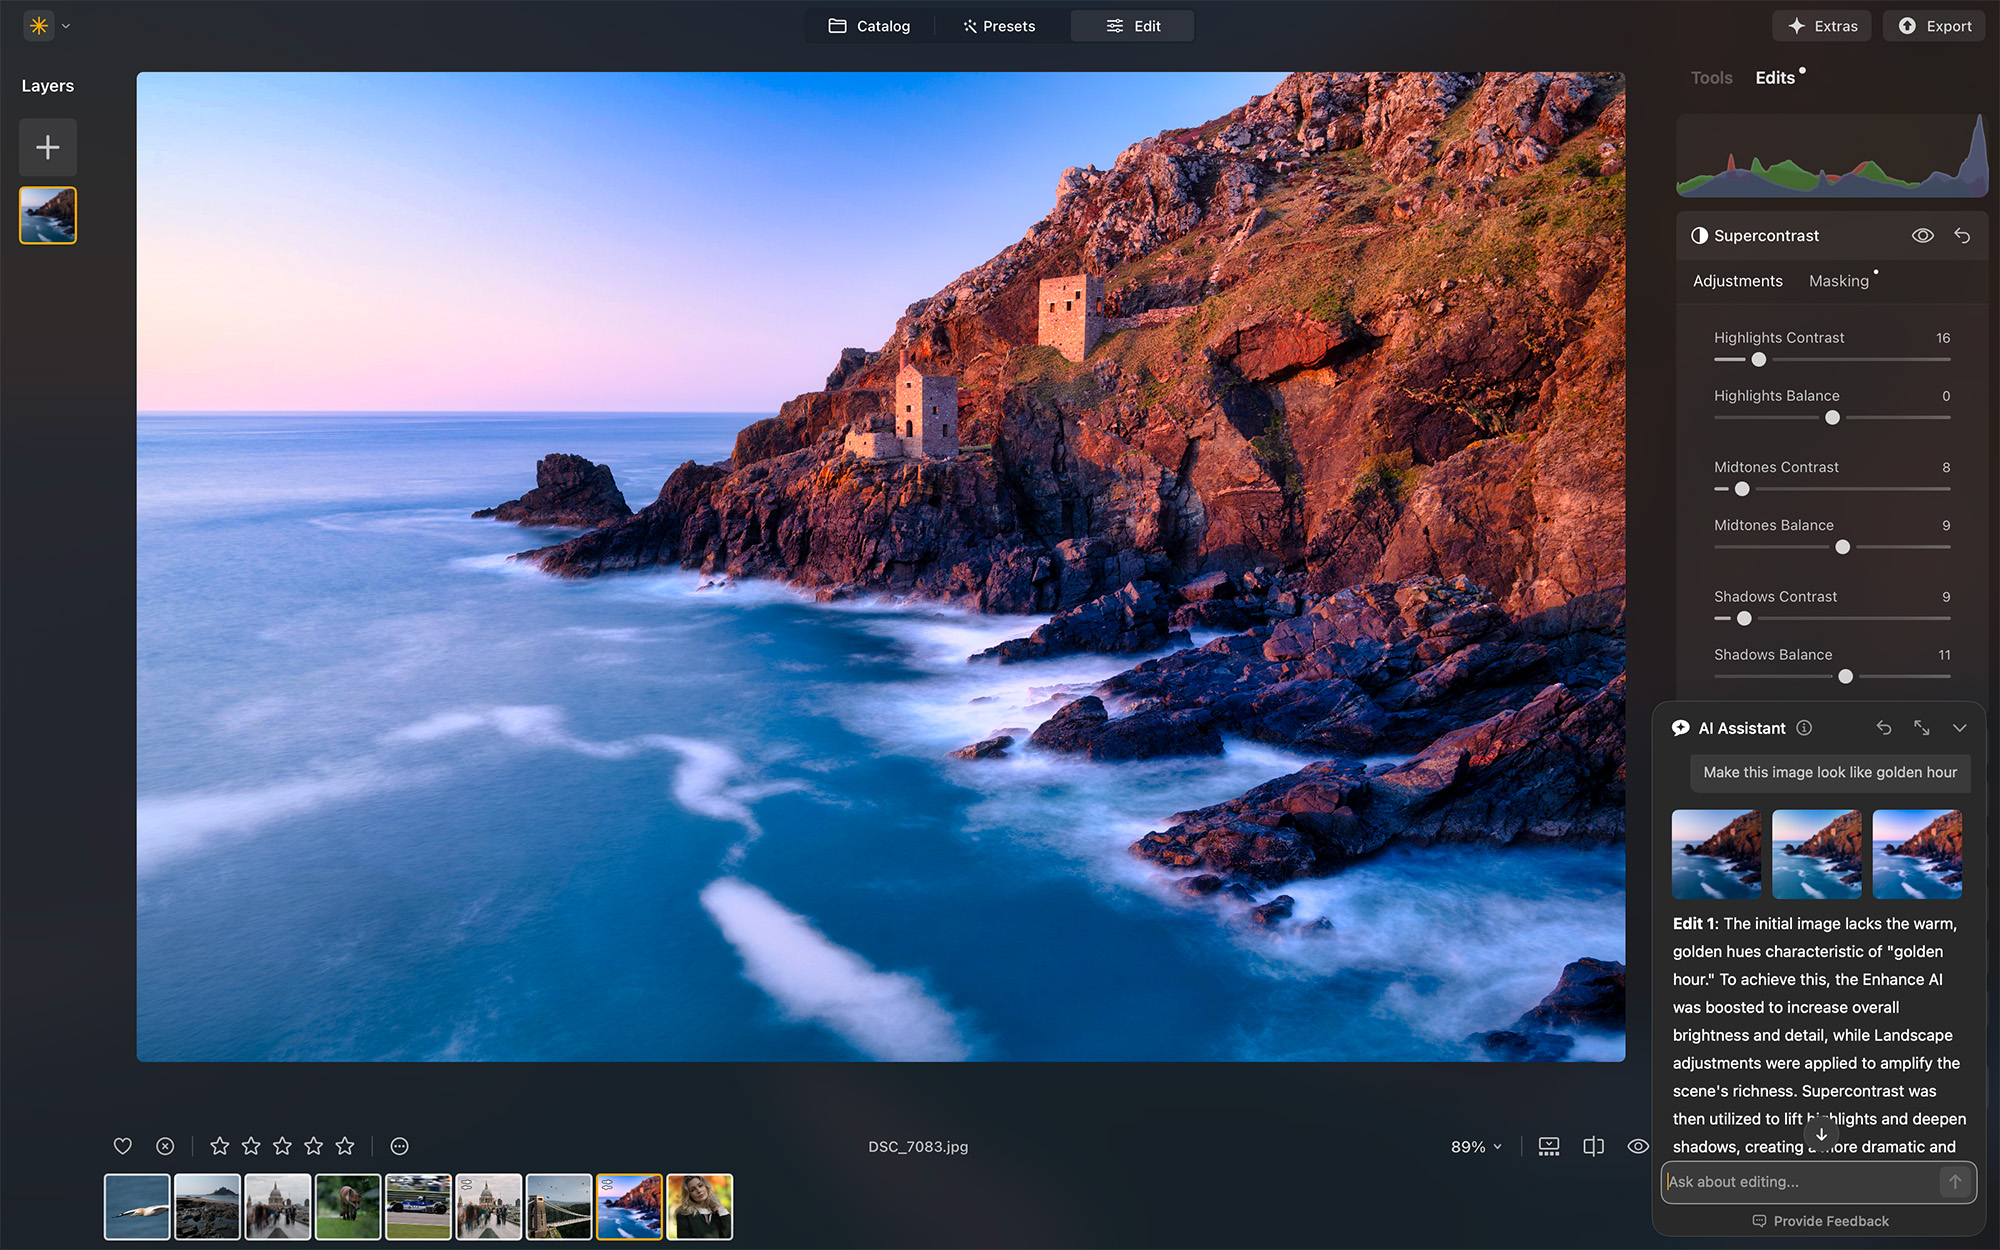The width and height of the screenshot is (2000, 1250).
Task: Collapse the AI Assistant panel with the chevron
Action: [x=1959, y=728]
